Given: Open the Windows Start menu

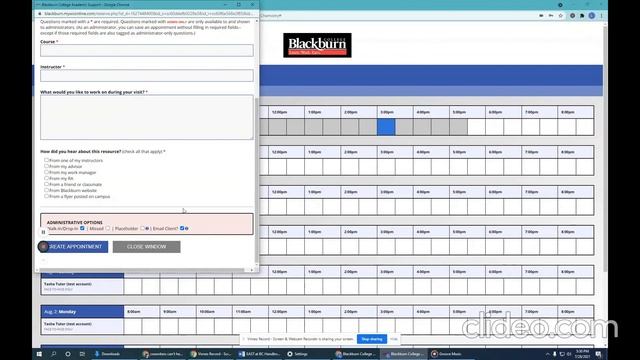Looking at the screenshot, I should point(39,354).
